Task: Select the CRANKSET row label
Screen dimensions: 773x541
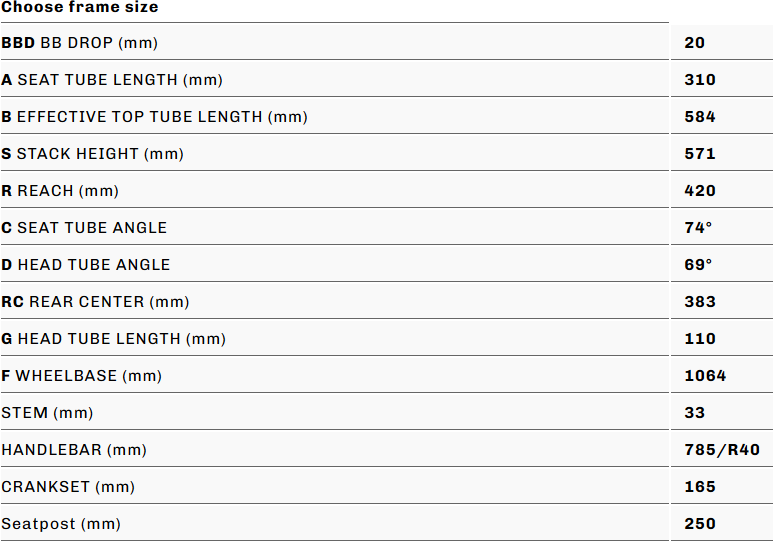Action: pyautogui.click(x=70, y=487)
